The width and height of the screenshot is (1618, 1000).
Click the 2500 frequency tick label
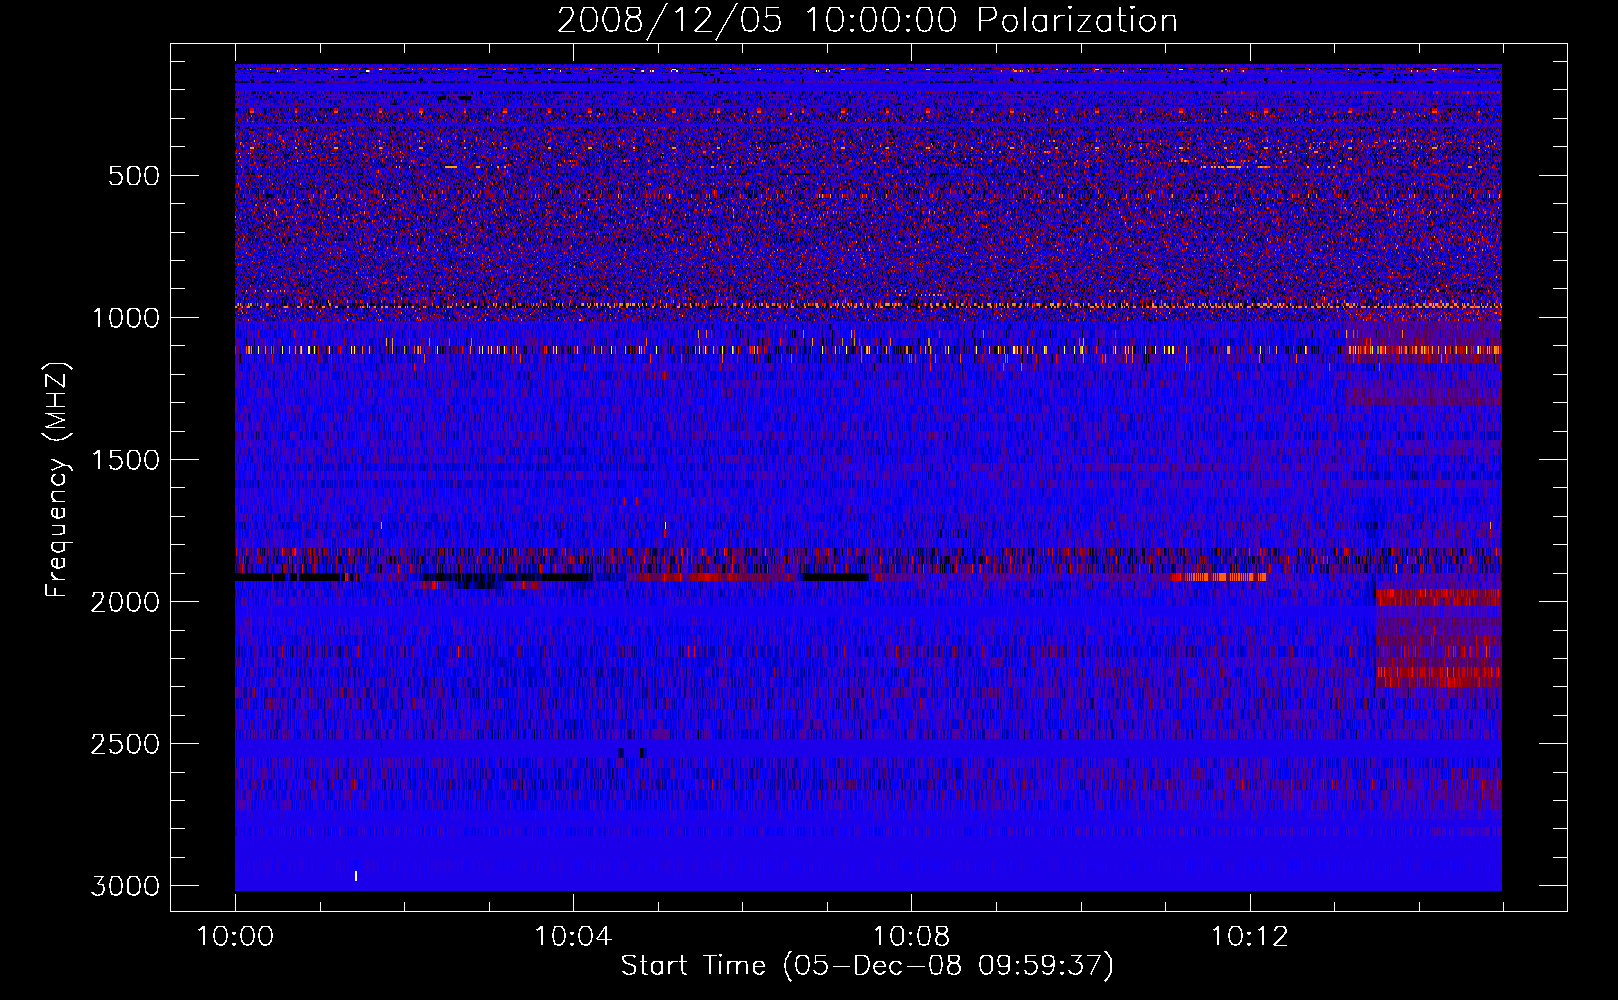[x=125, y=744]
